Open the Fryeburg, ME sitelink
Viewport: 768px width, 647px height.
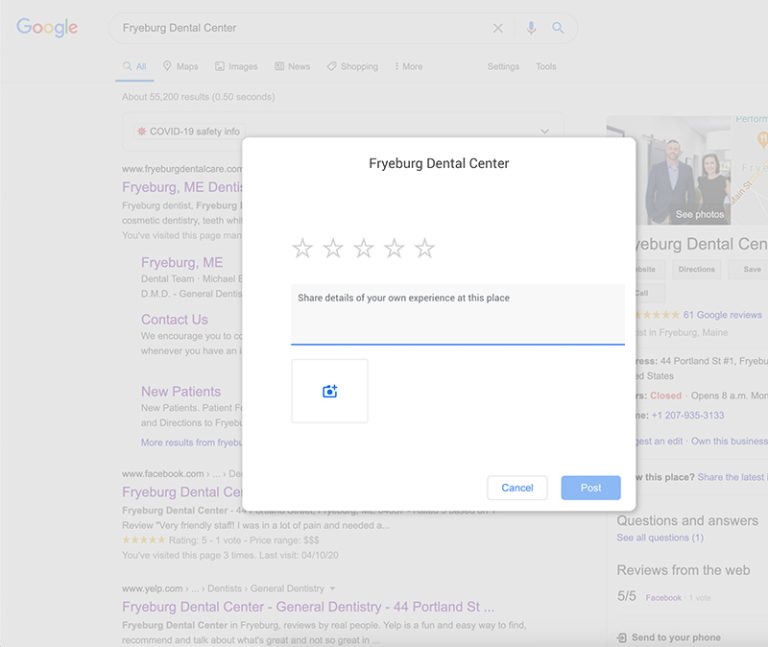pos(182,263)
